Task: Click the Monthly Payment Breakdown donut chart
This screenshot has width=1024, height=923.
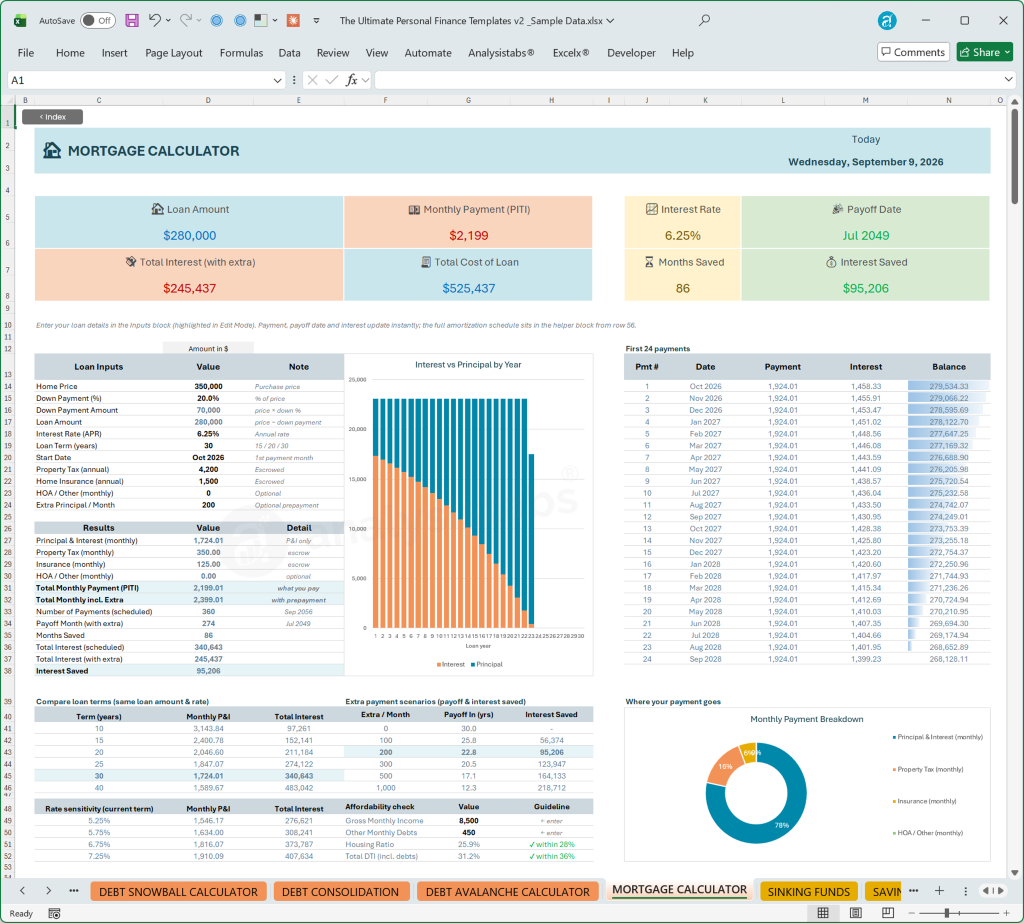Action: click(756, 793)
